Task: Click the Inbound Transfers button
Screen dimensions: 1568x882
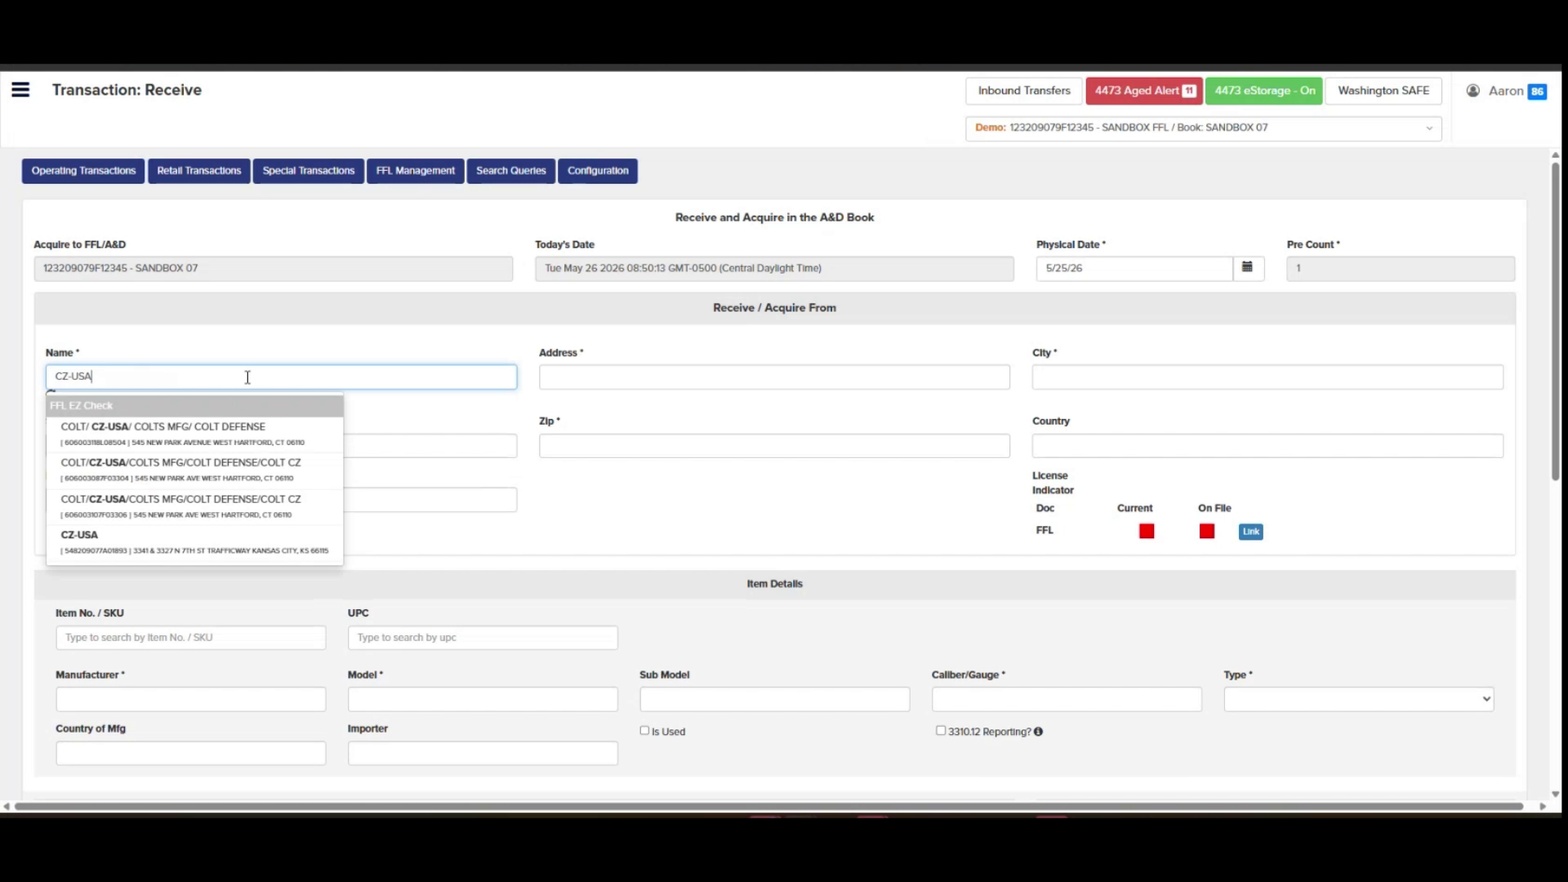Action: pyautogui.click(x=1024, y=91)
